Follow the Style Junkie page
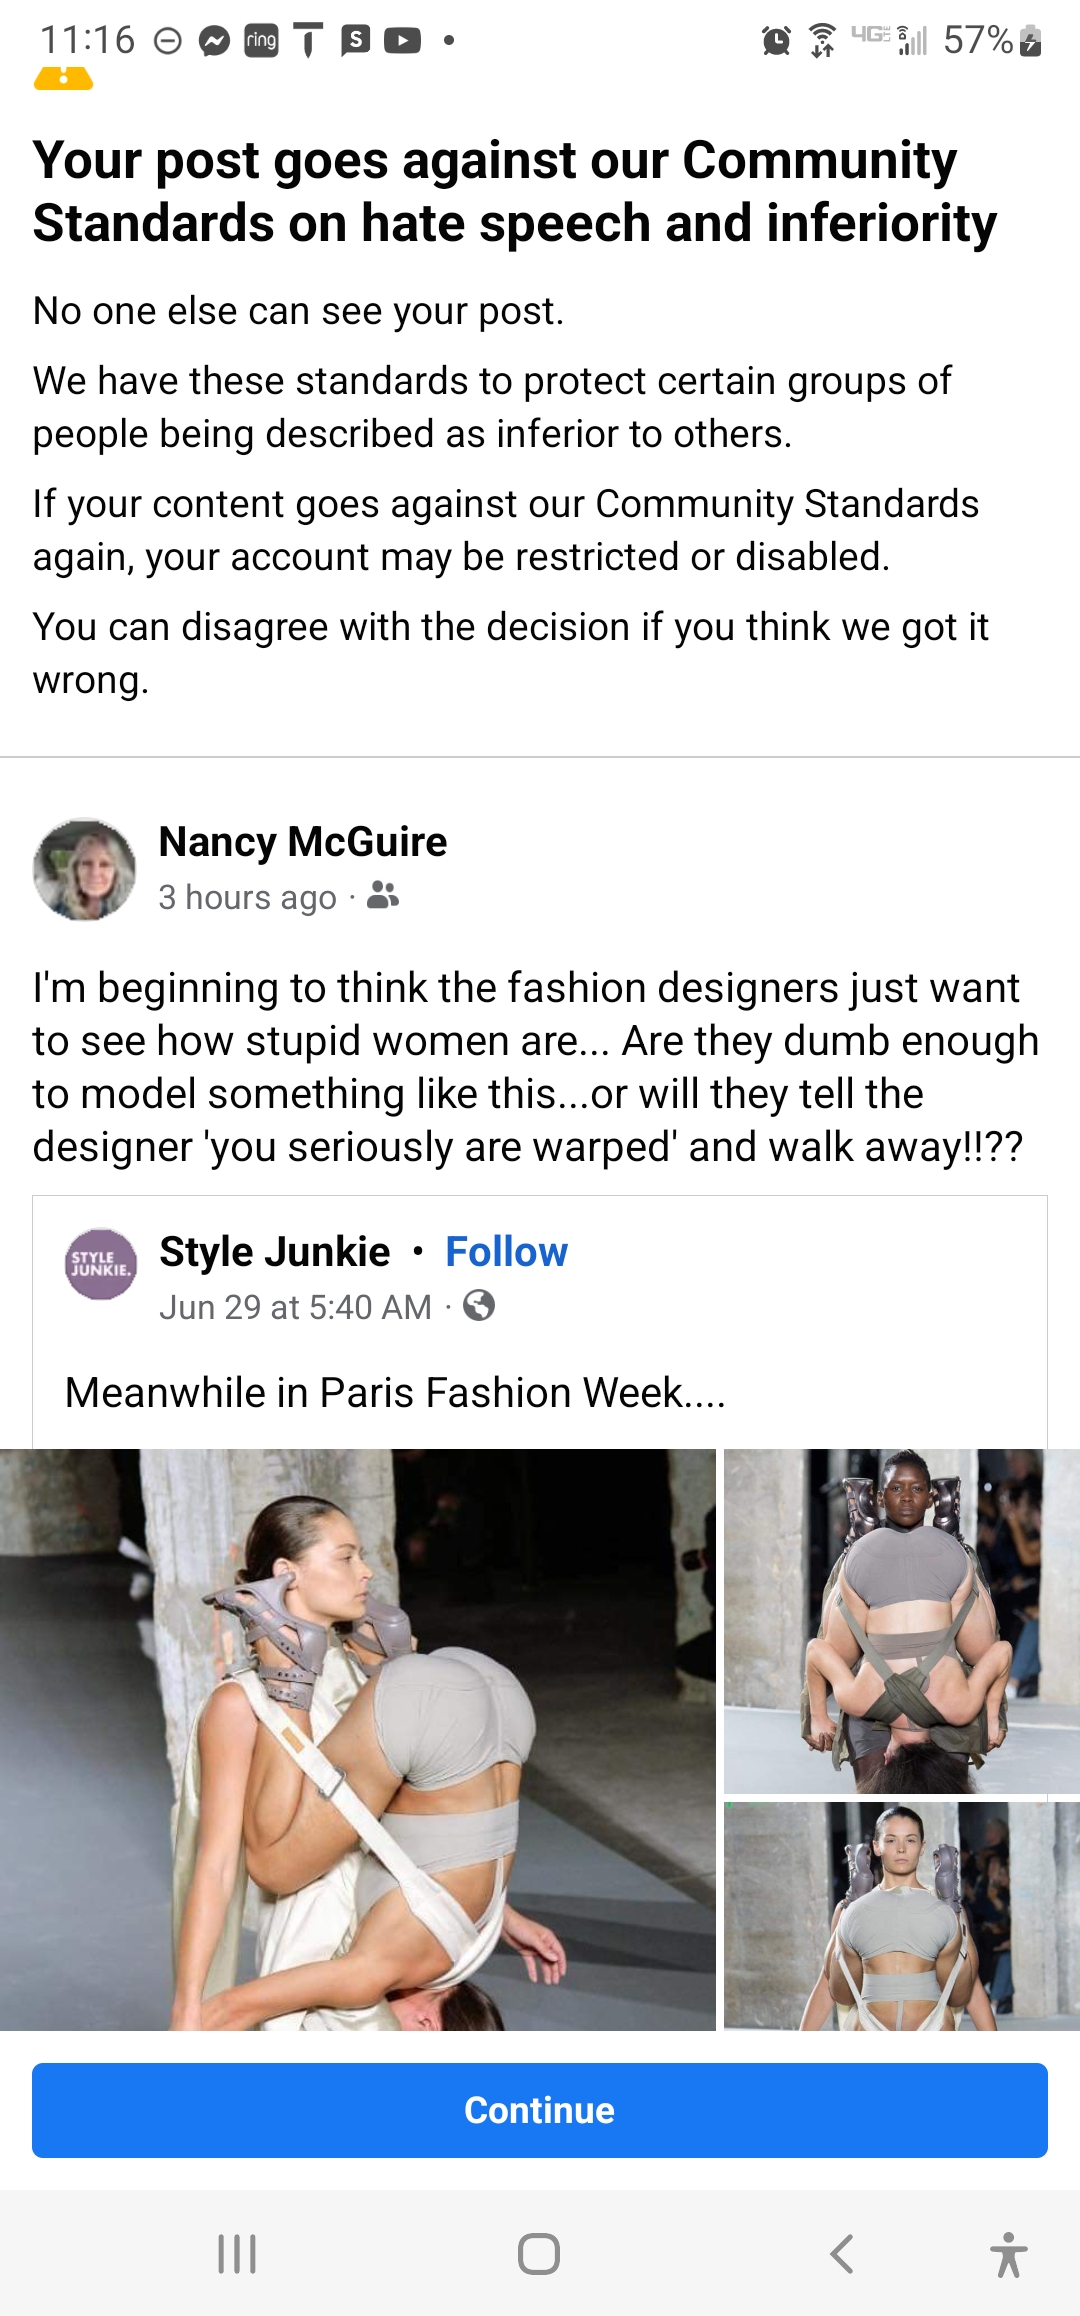 point(506,1252)
